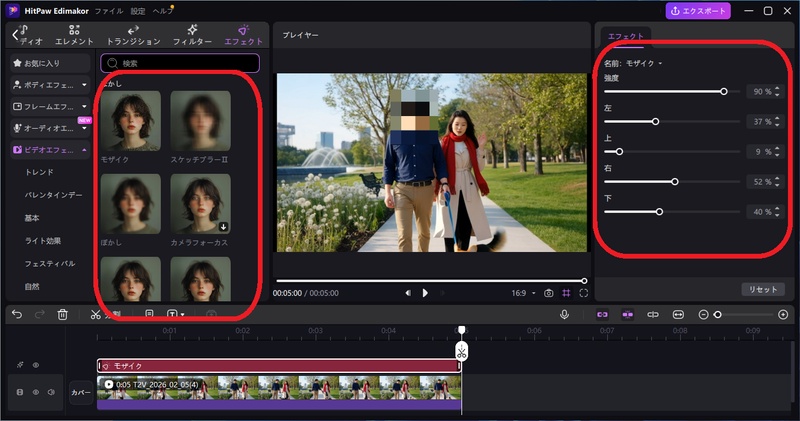Fit timeline to window width icon

678,314
